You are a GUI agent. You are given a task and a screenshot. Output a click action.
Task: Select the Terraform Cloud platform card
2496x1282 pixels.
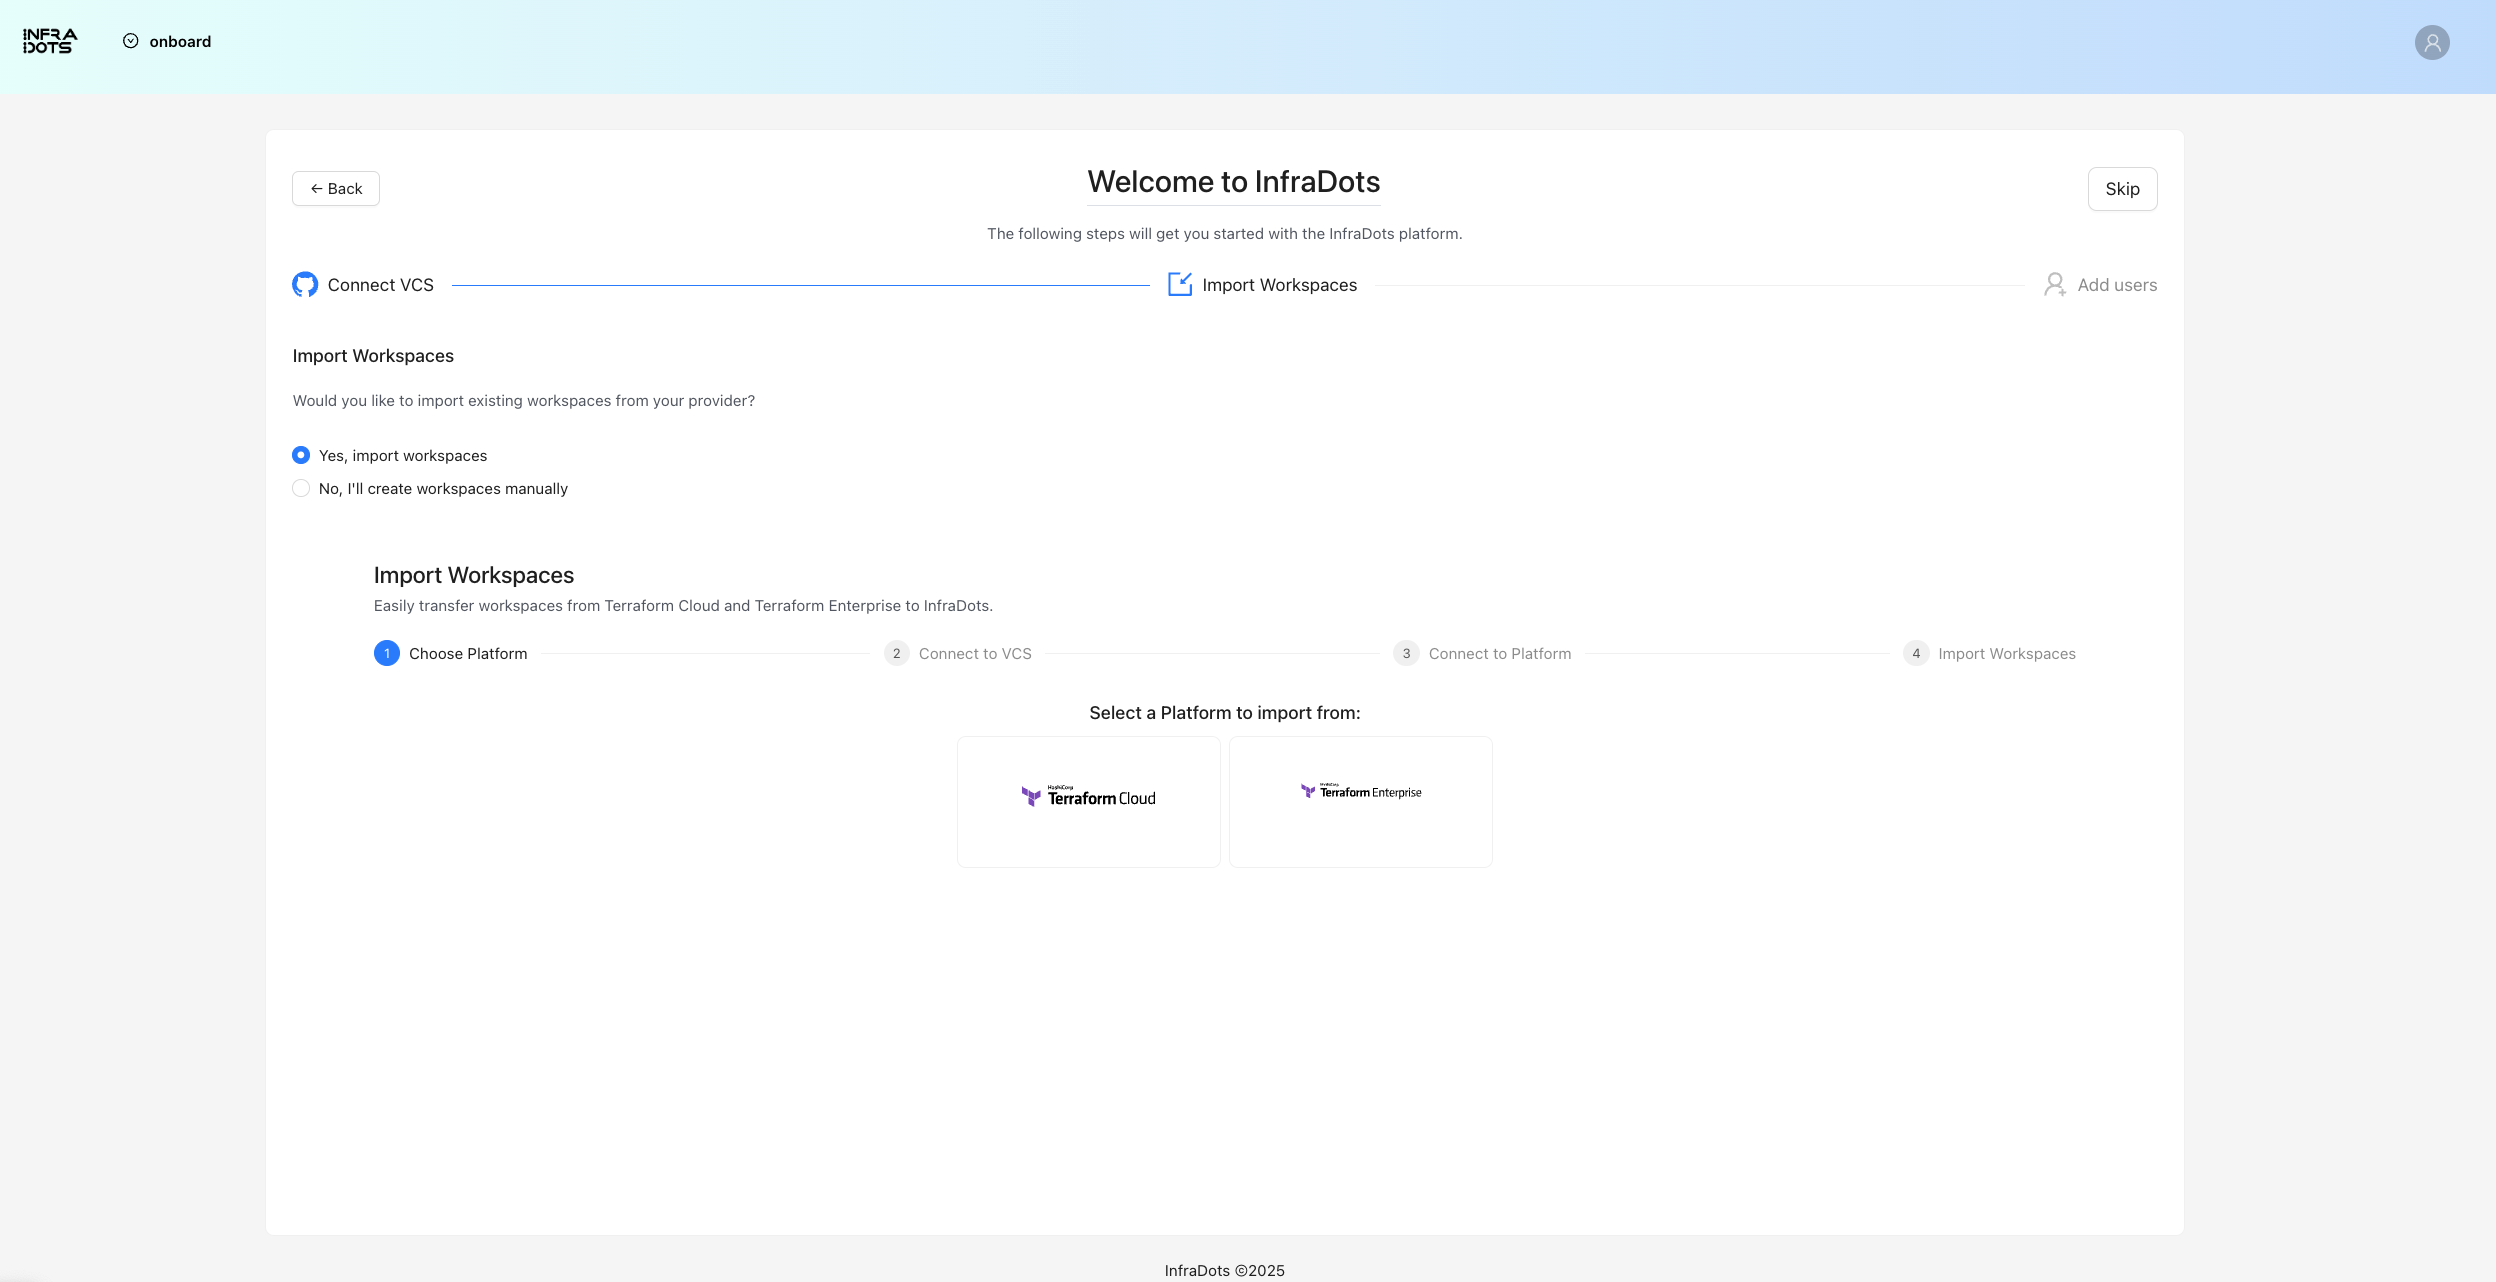(x=1088, y=801)
